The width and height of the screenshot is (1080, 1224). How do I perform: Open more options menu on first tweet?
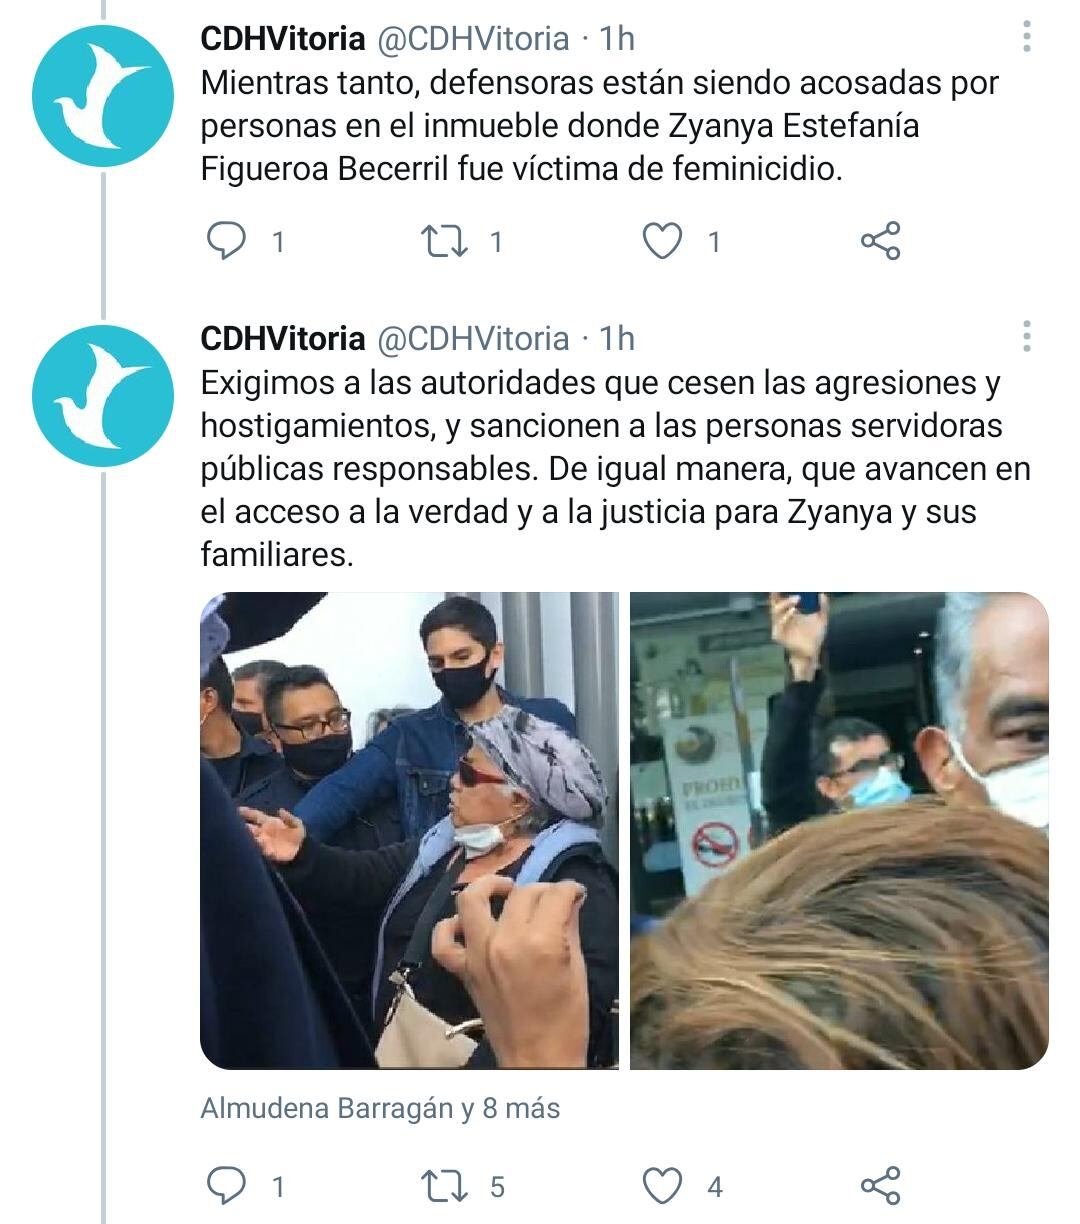[x=1026, y=37]
